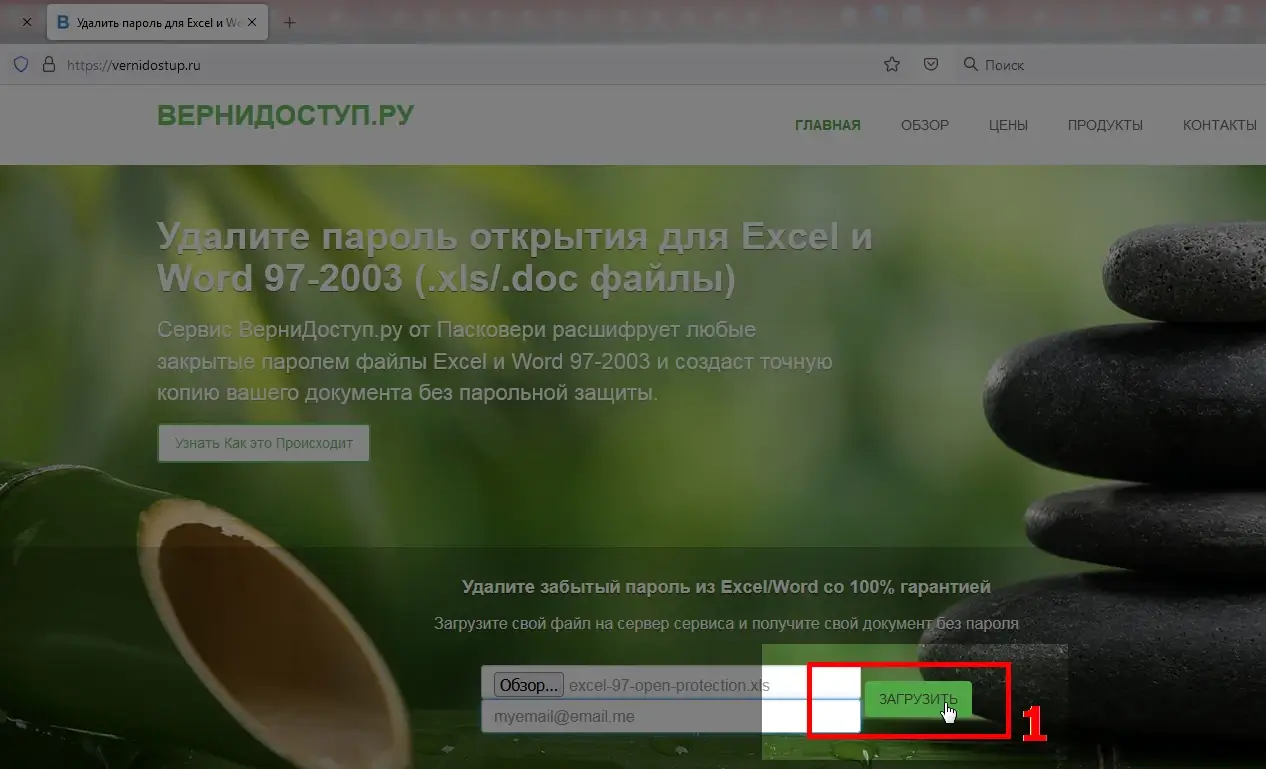Click the Обзор... file browse button
Screen dimensions: 1266x769
[528, 685]
